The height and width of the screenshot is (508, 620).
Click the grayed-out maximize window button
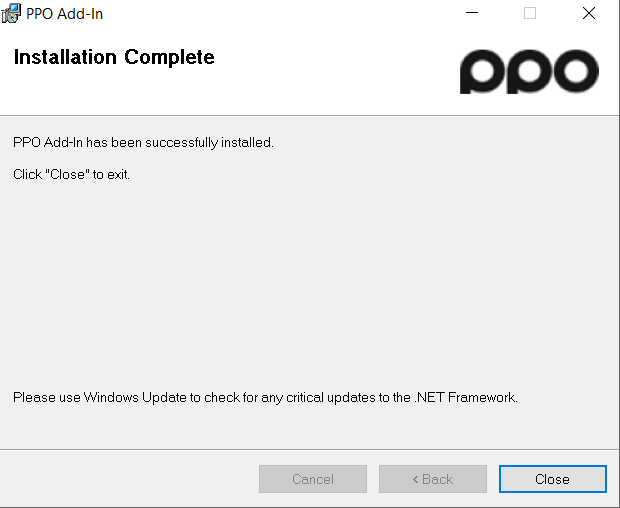530,13
